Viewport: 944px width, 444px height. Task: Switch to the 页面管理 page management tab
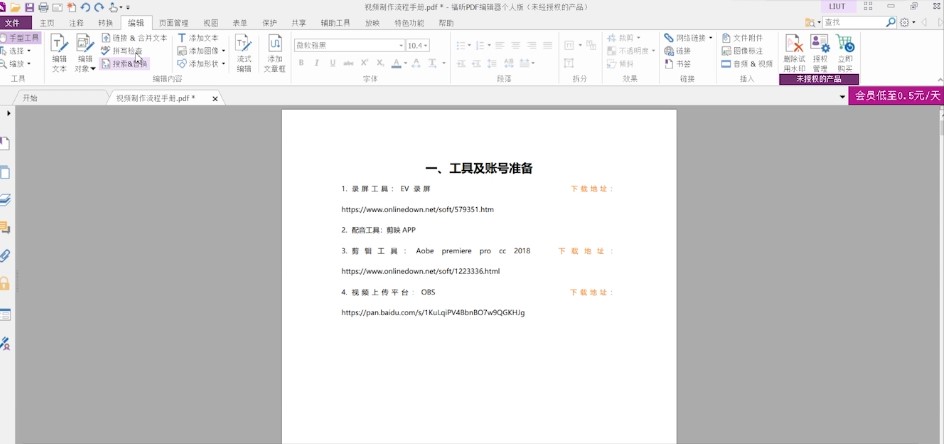point(173,23)
